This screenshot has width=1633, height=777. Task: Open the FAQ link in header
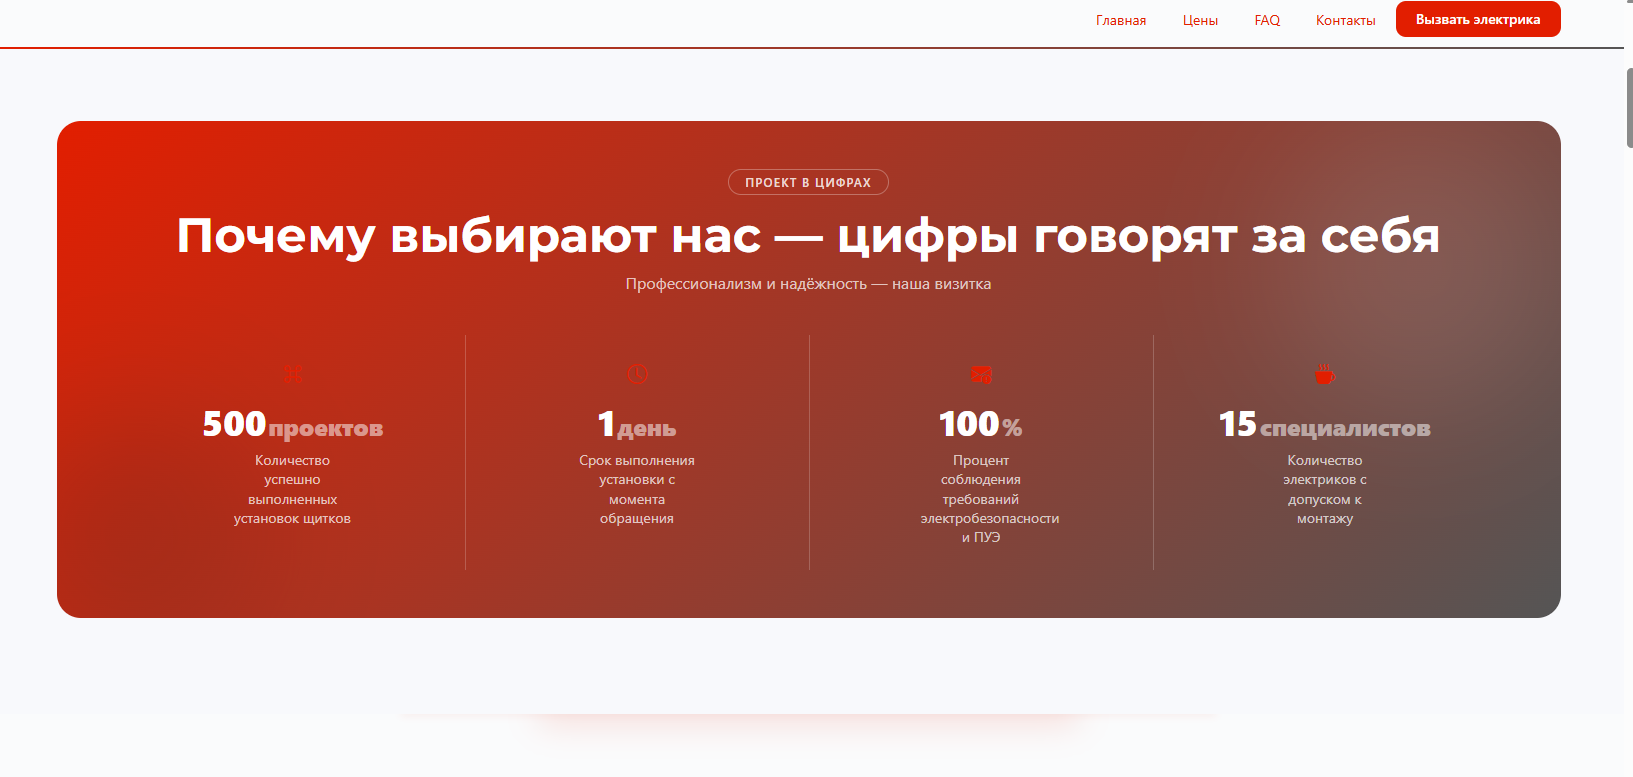1267,20
